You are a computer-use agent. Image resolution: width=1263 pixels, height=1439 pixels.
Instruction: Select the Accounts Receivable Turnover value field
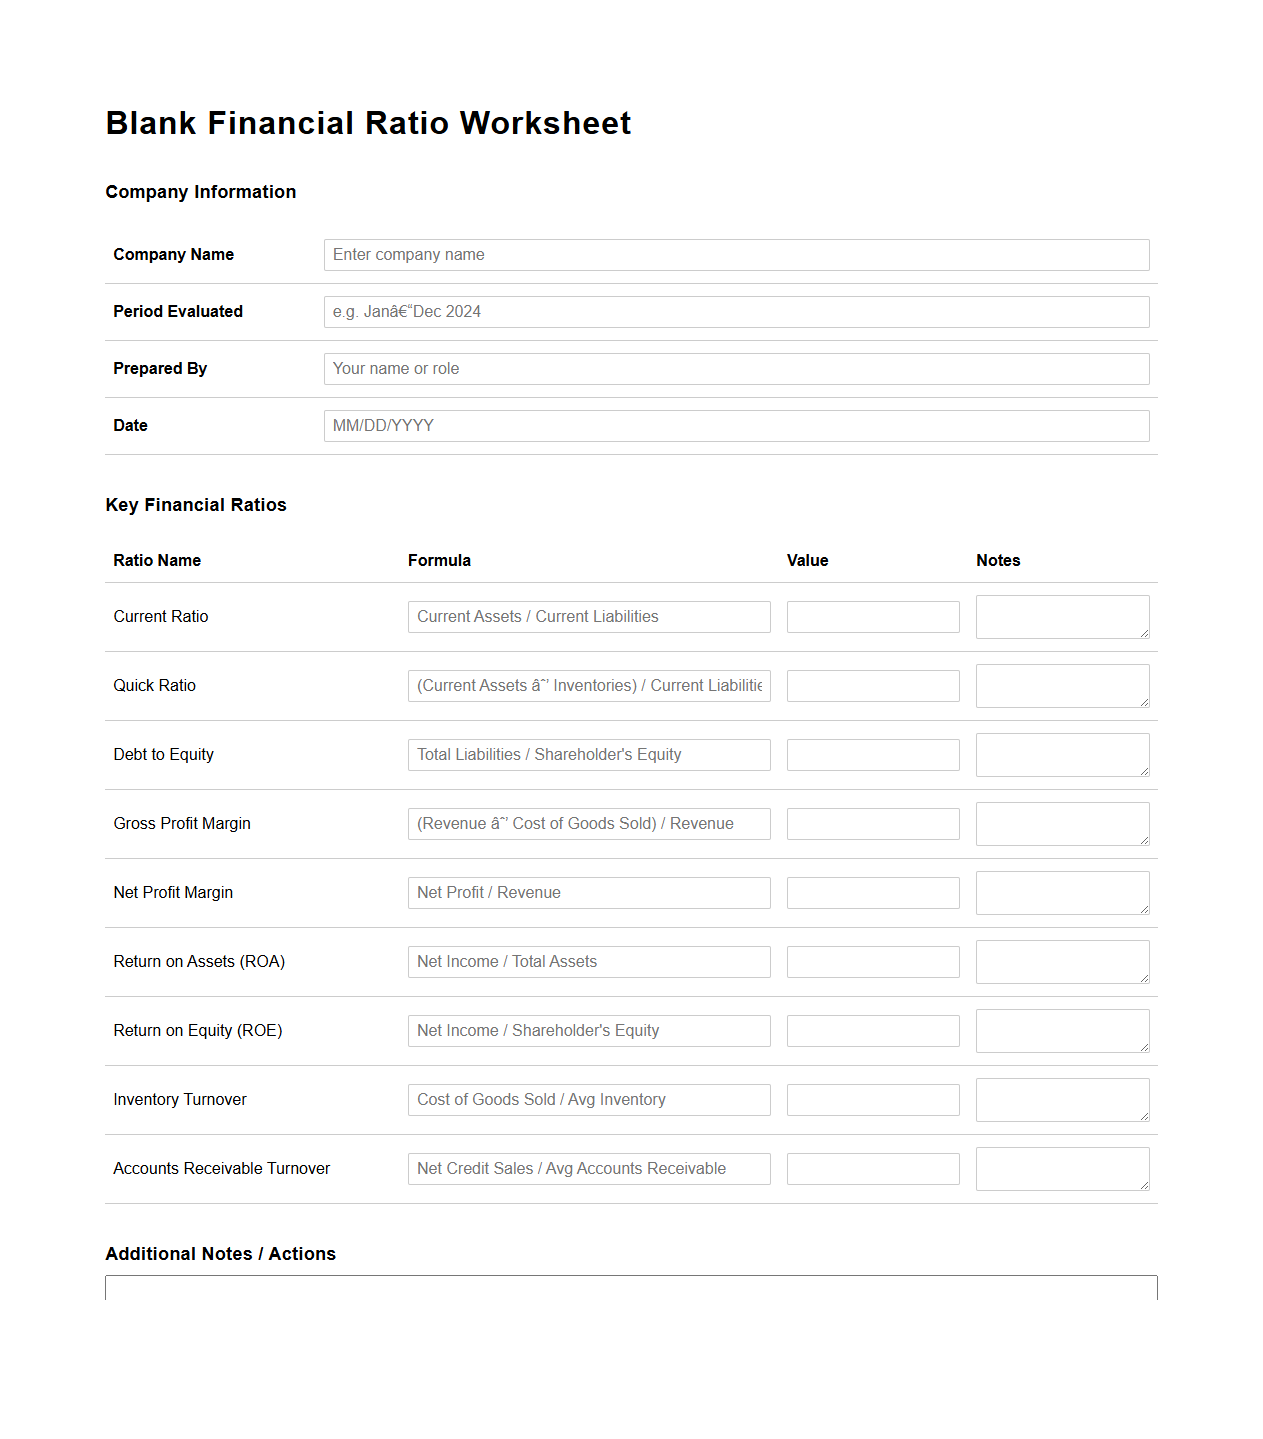point(872,1168)
